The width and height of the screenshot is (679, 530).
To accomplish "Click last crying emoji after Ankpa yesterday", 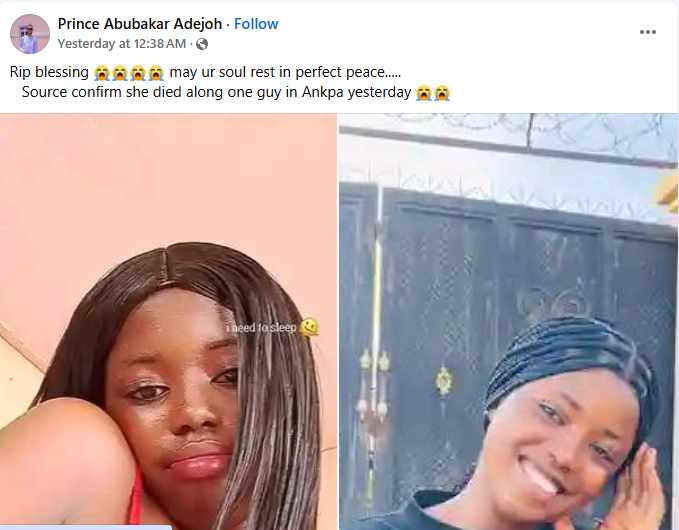I will pos(442,93).
